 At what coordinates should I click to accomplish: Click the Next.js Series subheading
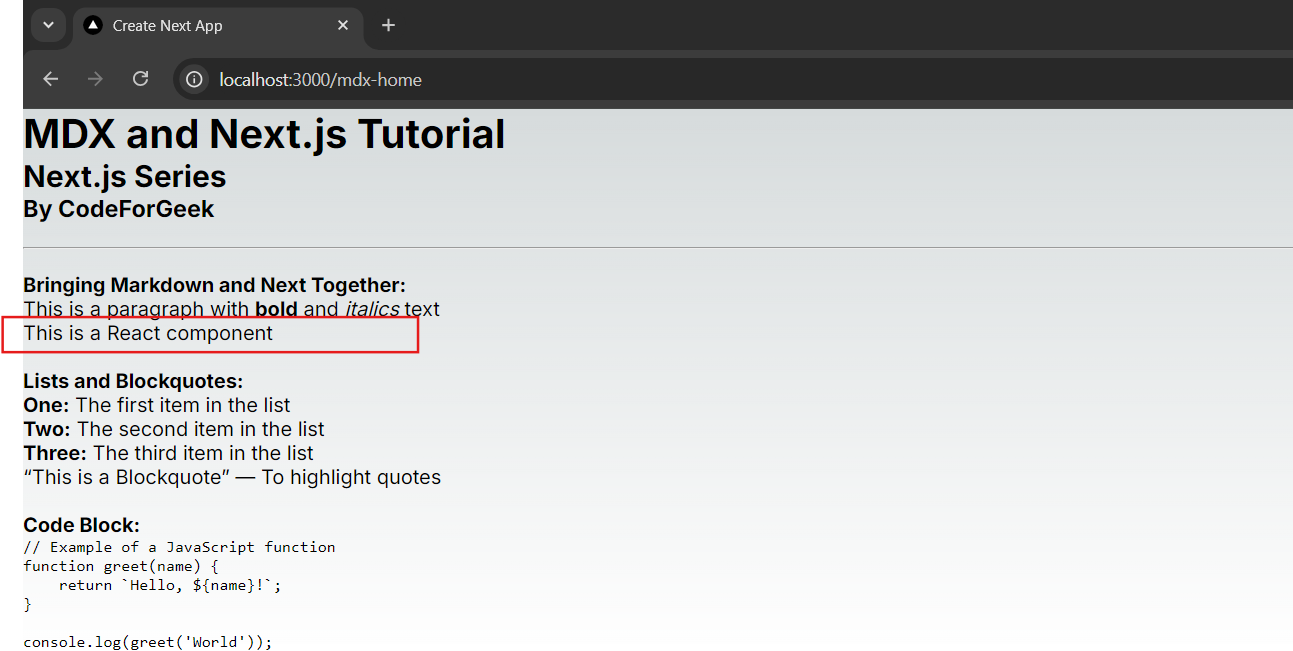coord(125,176)
